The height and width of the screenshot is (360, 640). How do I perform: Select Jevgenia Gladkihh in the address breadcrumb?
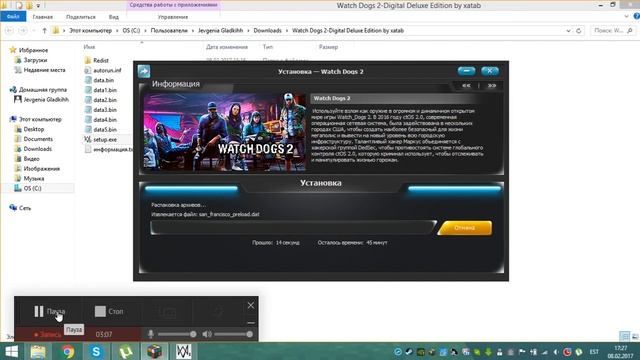220,31
